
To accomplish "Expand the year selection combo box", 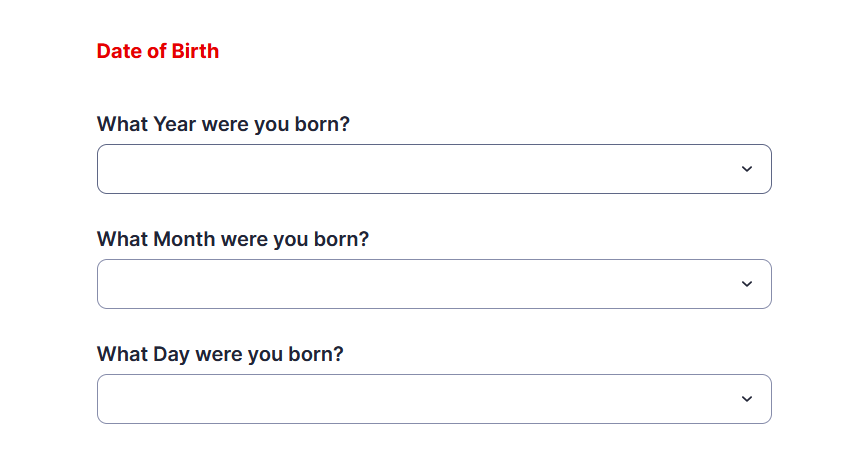I will [x=434, y=169].
